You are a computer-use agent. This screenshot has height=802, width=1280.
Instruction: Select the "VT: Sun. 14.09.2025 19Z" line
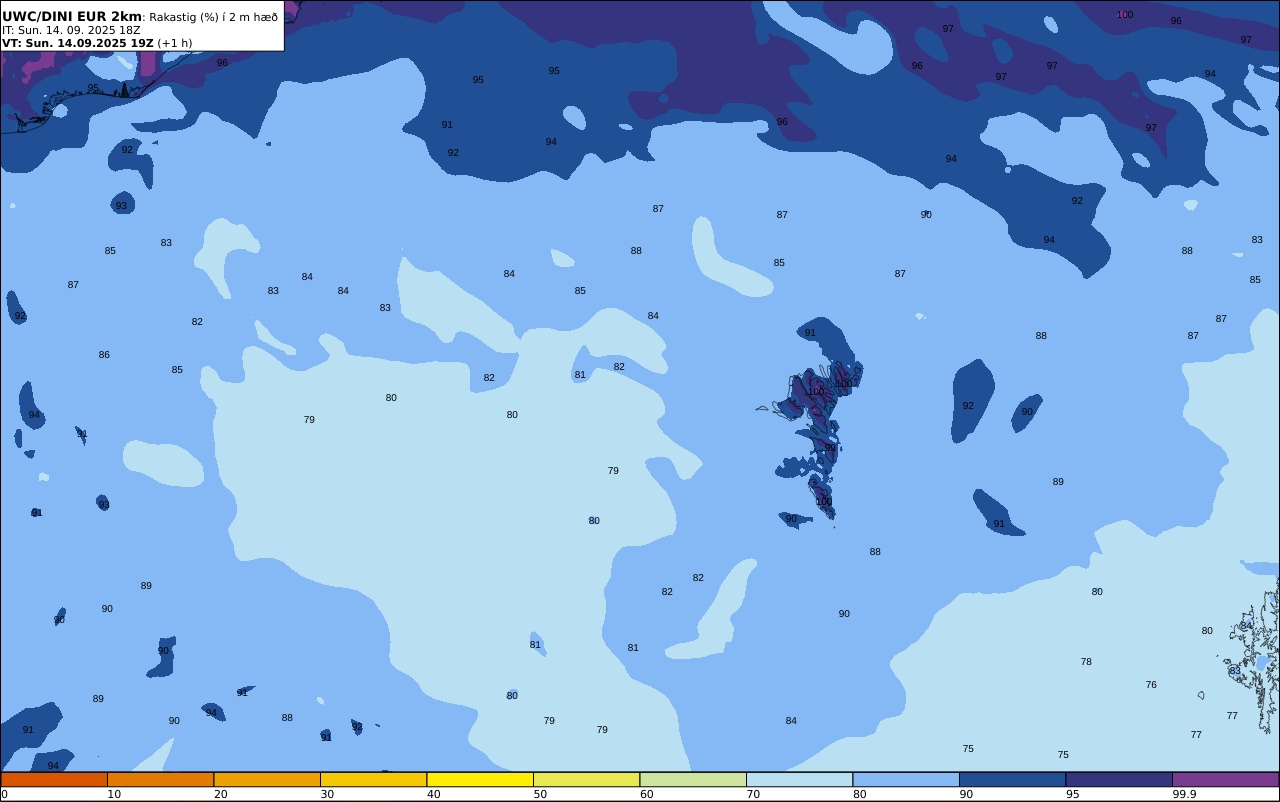click(77, 43)
